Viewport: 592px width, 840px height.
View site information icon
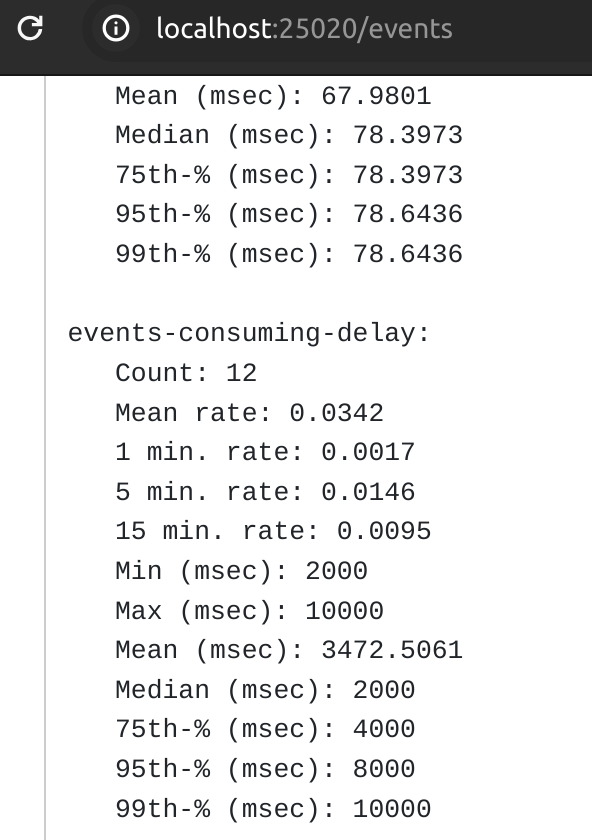116,28
